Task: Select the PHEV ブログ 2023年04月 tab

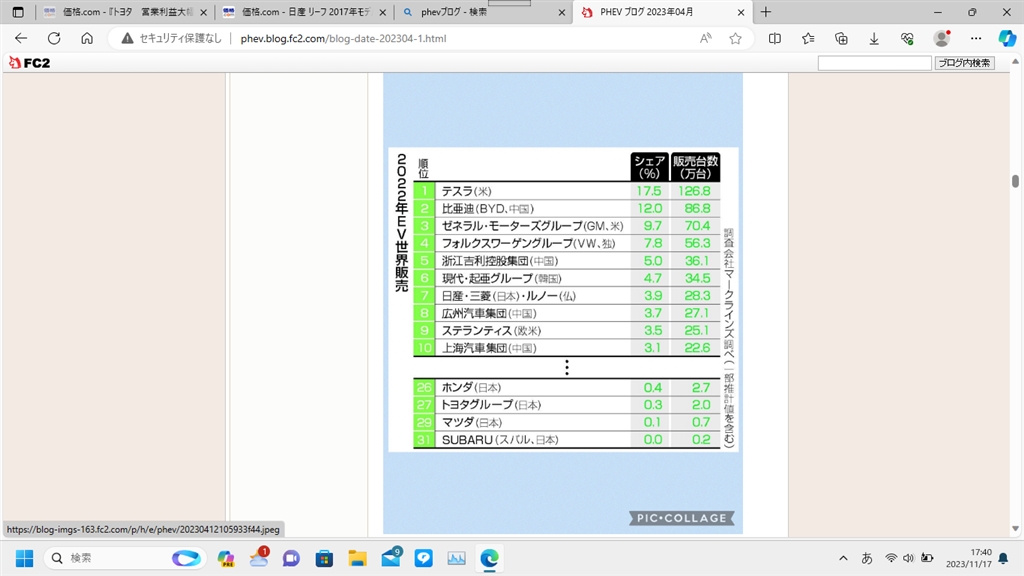Action: coord(662,12)
